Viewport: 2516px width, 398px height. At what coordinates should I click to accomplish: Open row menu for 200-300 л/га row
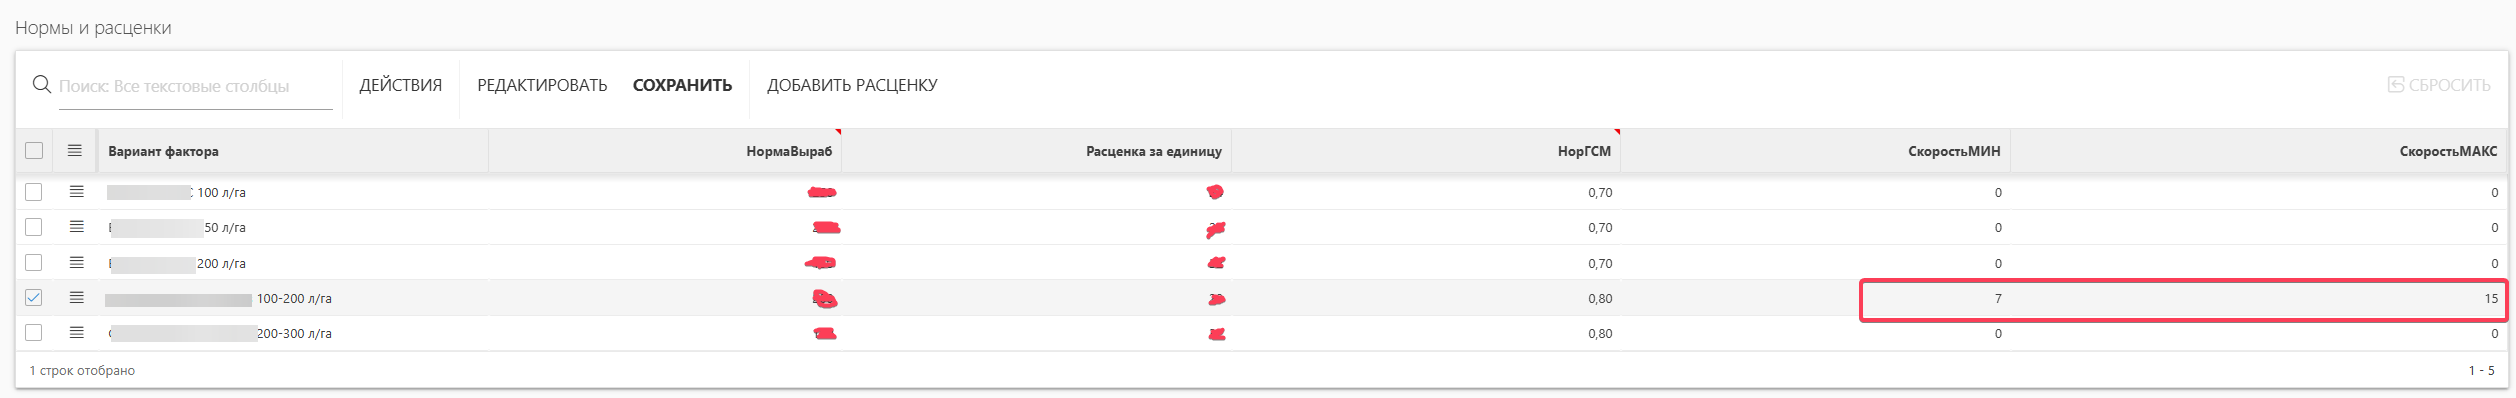click(76, 332)
